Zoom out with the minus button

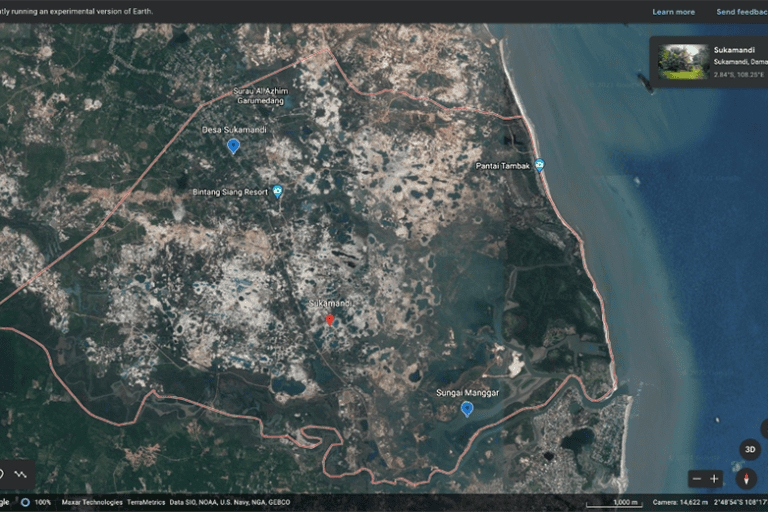click(696, 479)
